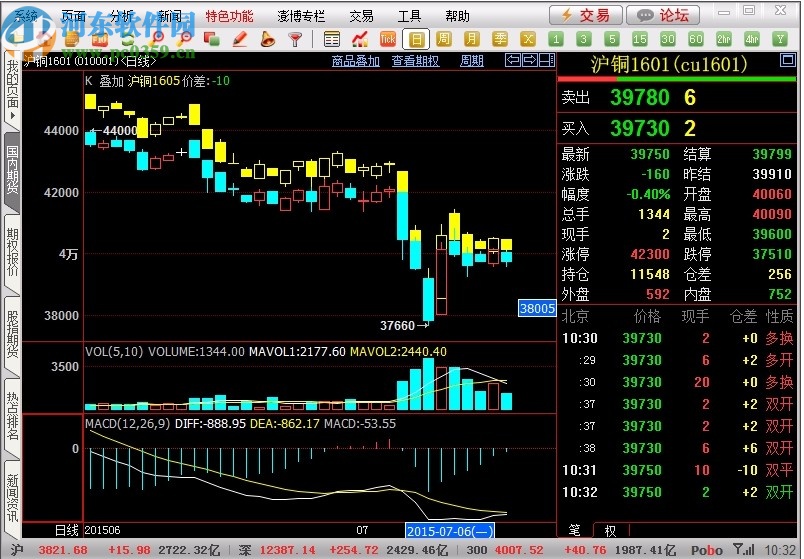Click the 论坛 forum button
This screenshot has width=804, height=559.
pos(663,15)
